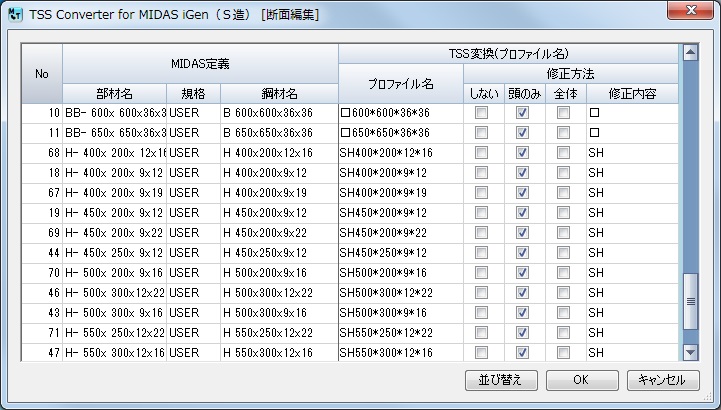Viewport: 721px width, 410px height.
Task: Check 全体 for row No 11
Action: pos(563,133)
